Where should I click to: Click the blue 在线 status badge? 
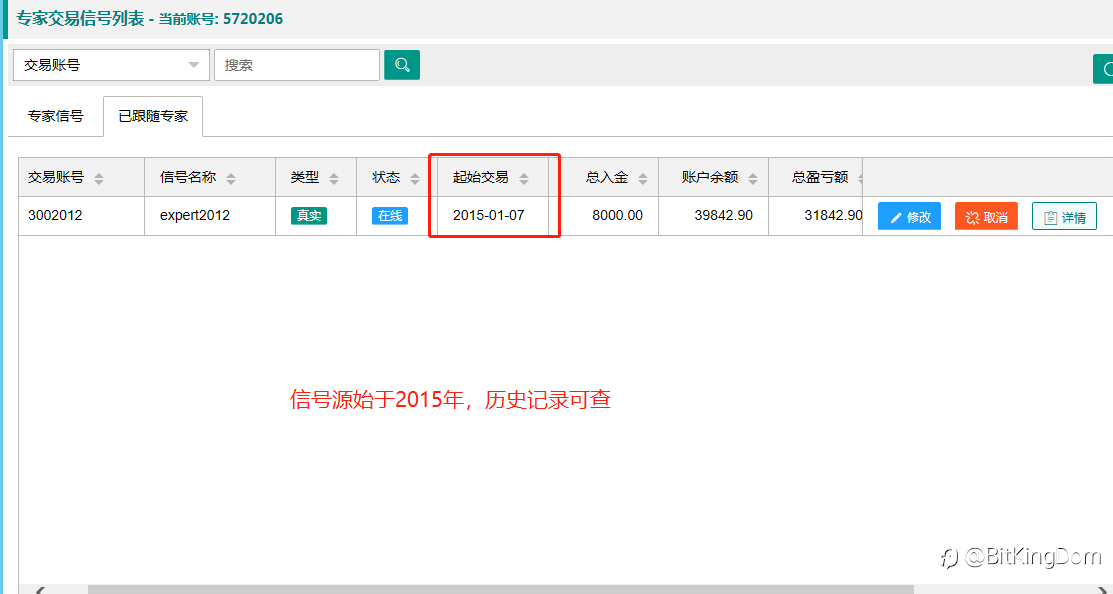(x=390, y=216)
